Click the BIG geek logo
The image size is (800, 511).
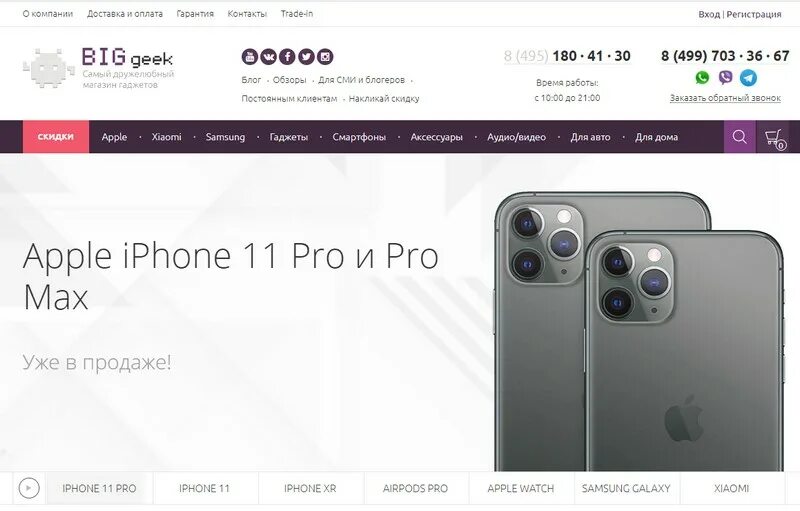[99, 68]
